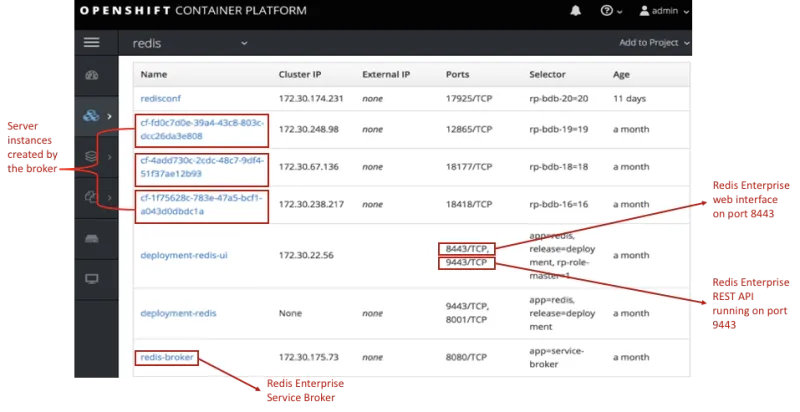Open the Monitoring screen sidebar icon

(92, 278)
